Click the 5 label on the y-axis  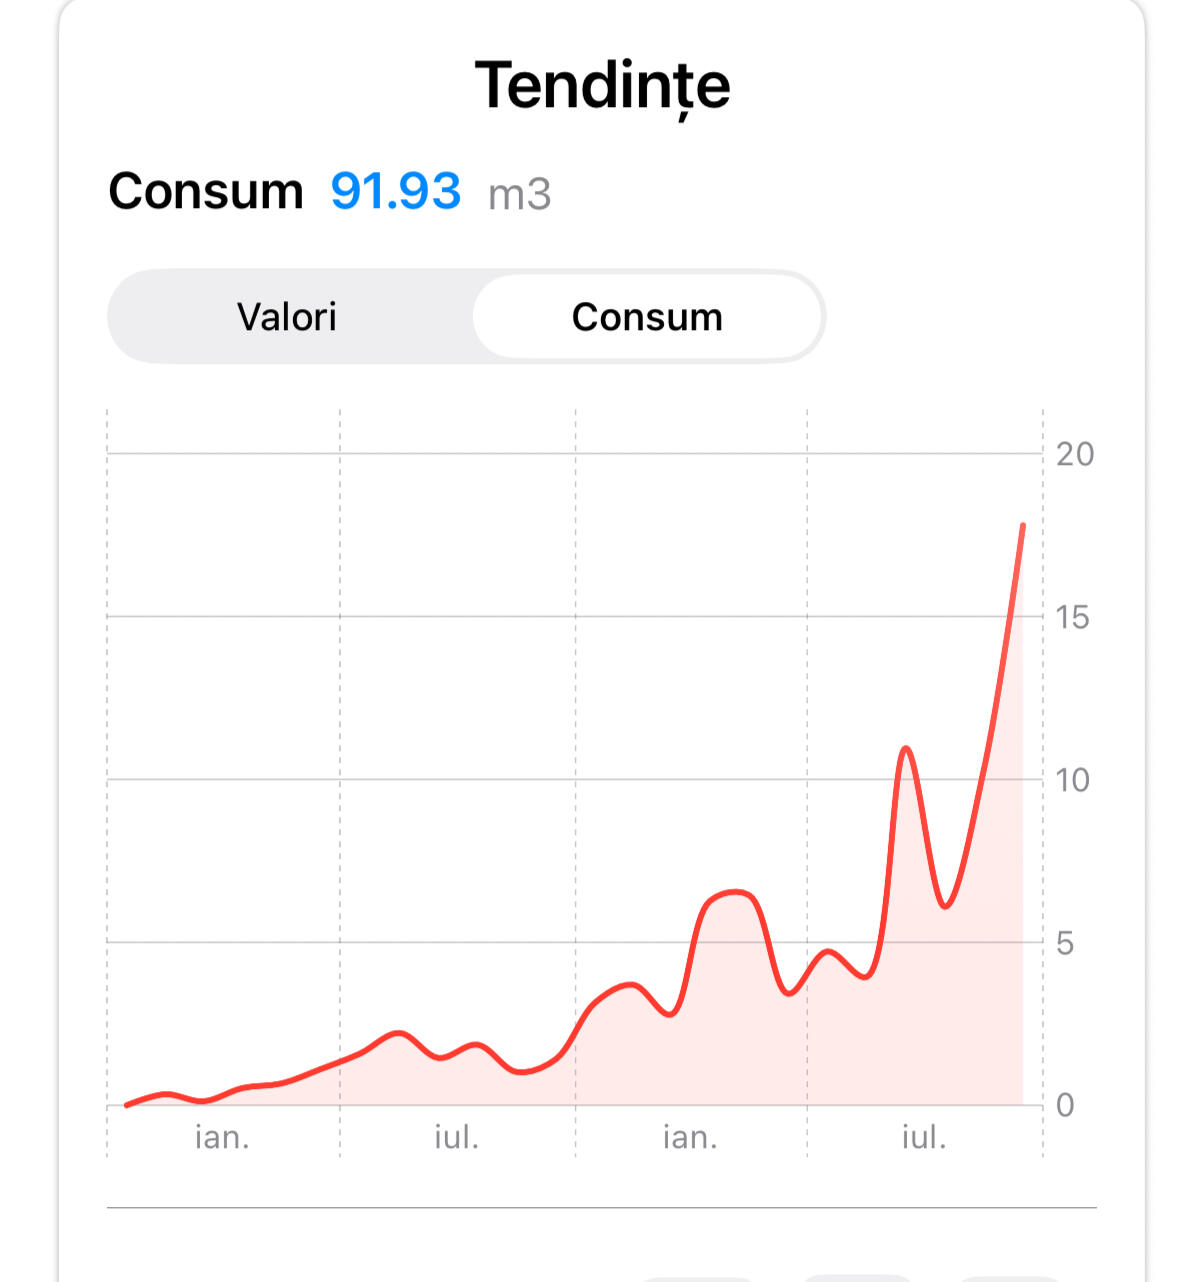point(1065,943)
